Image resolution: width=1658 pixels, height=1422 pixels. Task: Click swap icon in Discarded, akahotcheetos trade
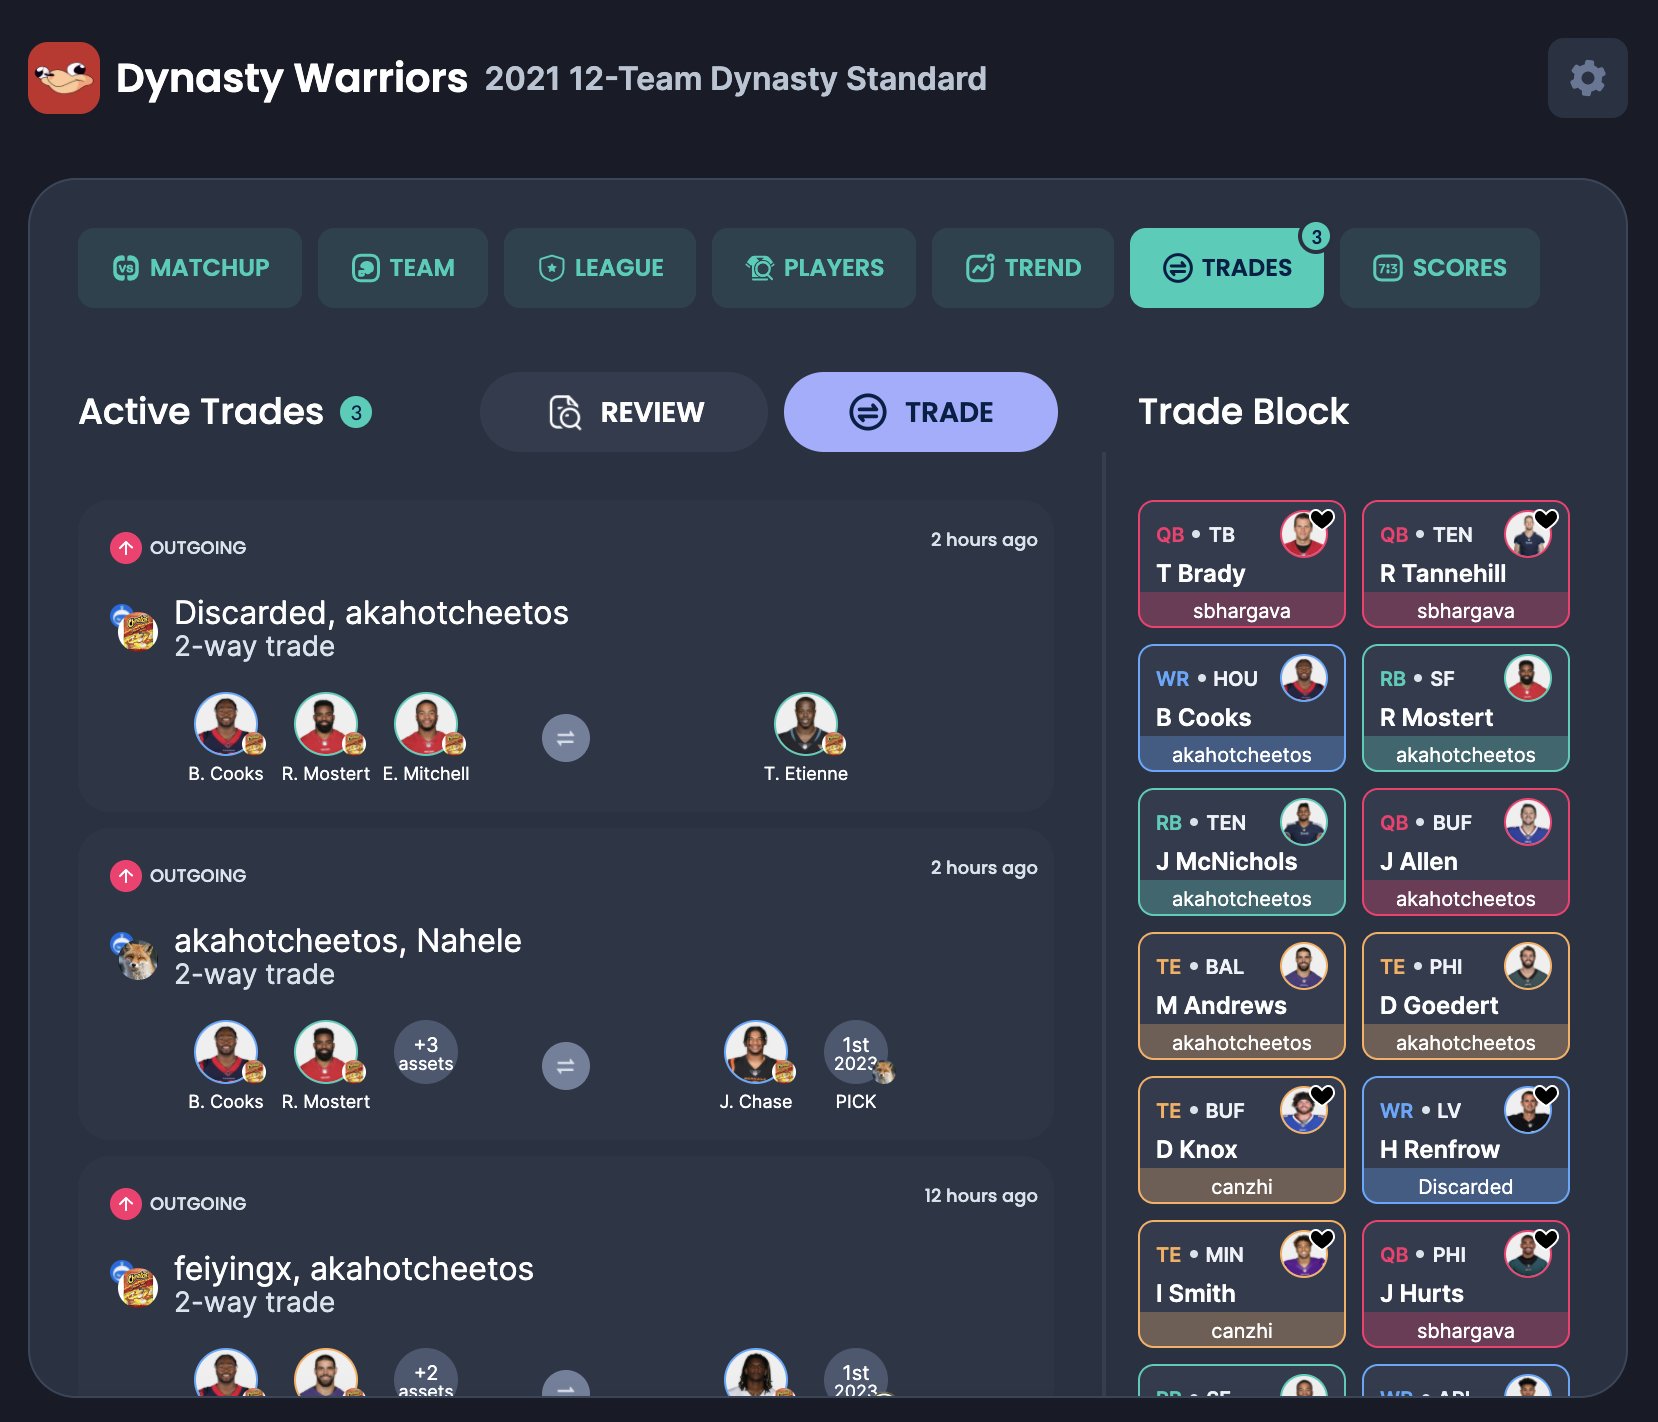click(x=566, y=738)
